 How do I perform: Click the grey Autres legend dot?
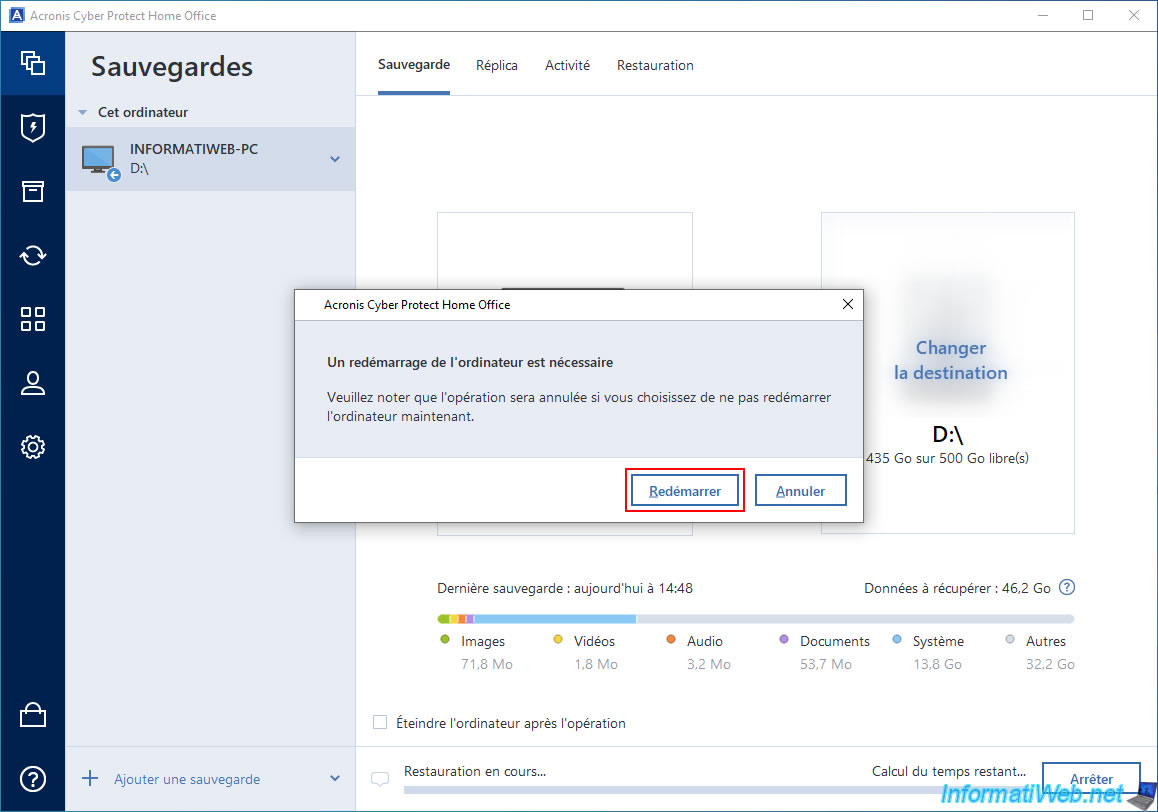click(1010, 639)
